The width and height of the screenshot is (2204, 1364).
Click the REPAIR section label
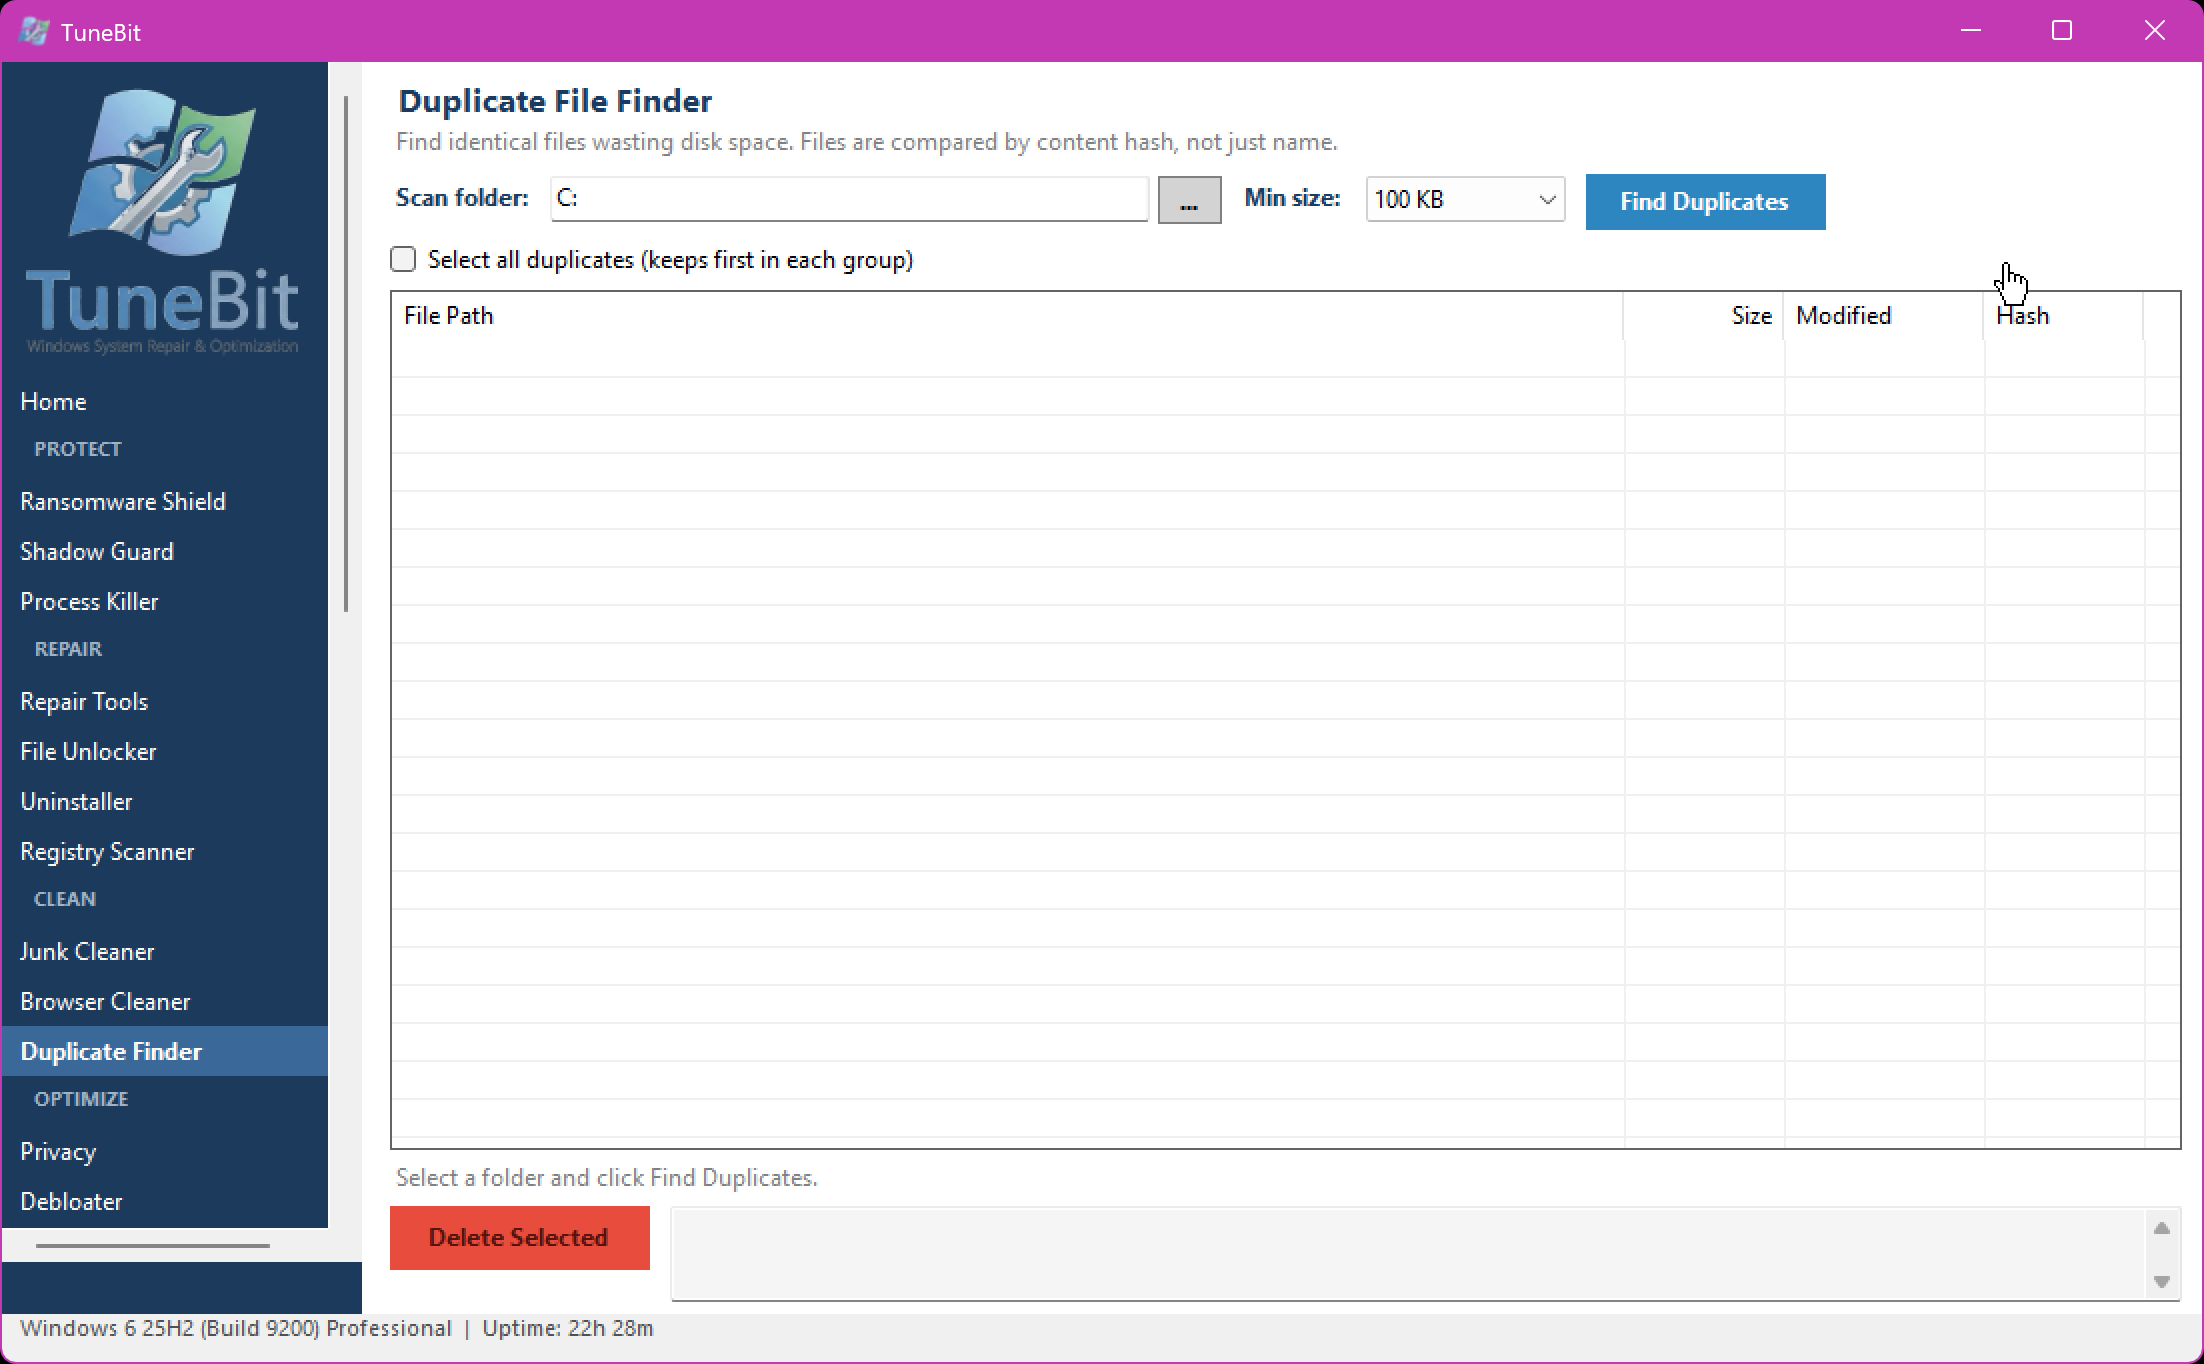pos(68,649)
